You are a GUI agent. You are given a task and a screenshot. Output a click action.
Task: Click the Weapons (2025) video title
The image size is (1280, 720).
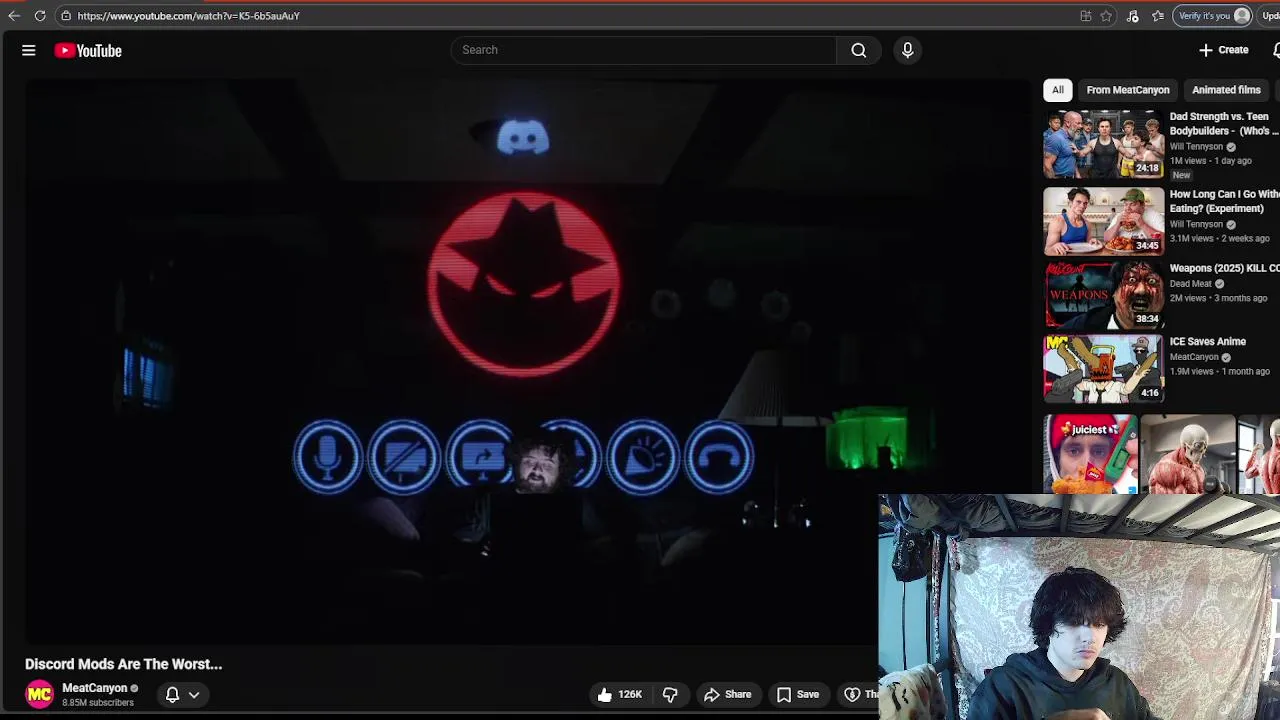point(1224,269)
